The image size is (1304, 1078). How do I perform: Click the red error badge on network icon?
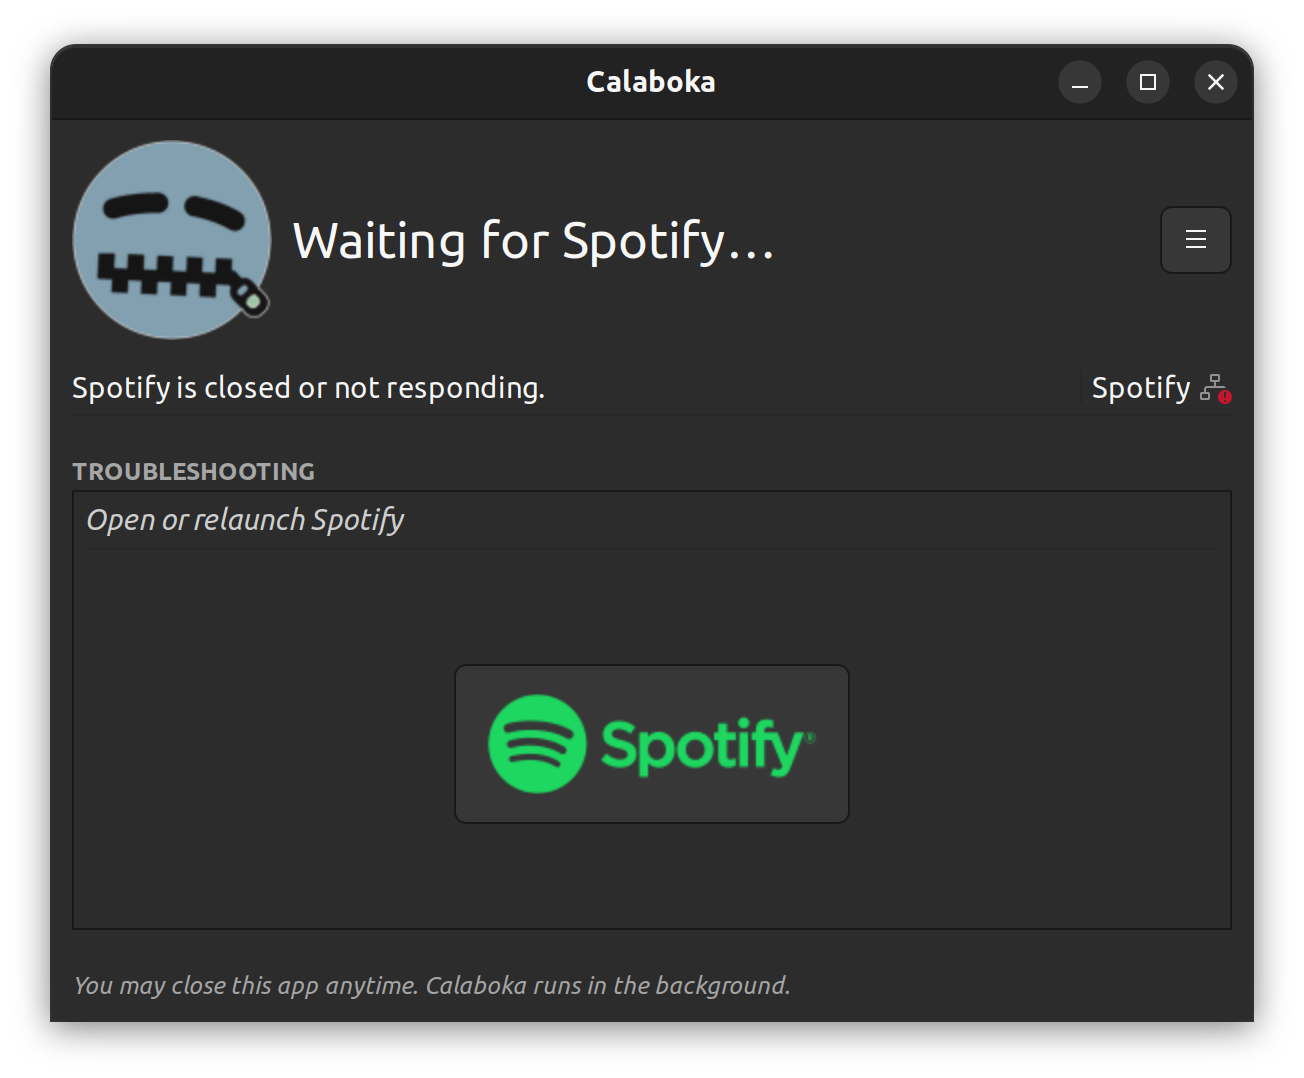1225,397
